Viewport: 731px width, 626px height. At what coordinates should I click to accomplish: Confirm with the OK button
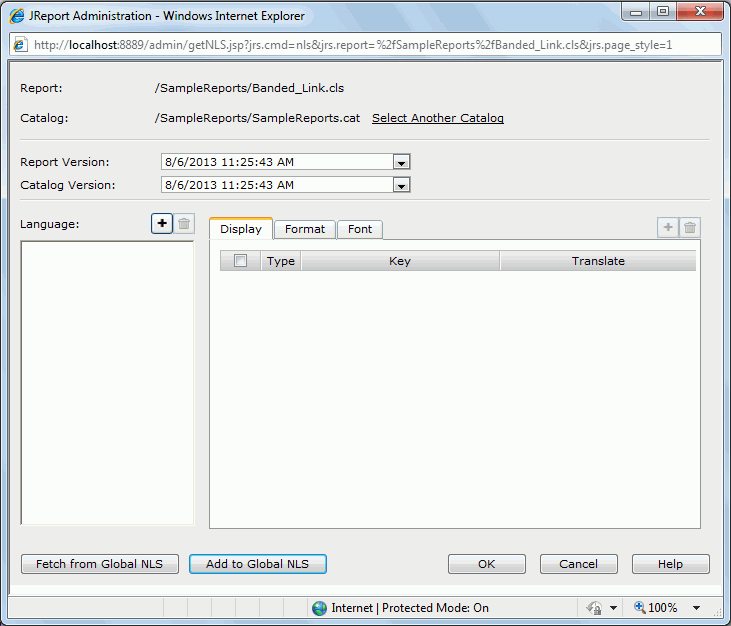[x=487, y=564]
